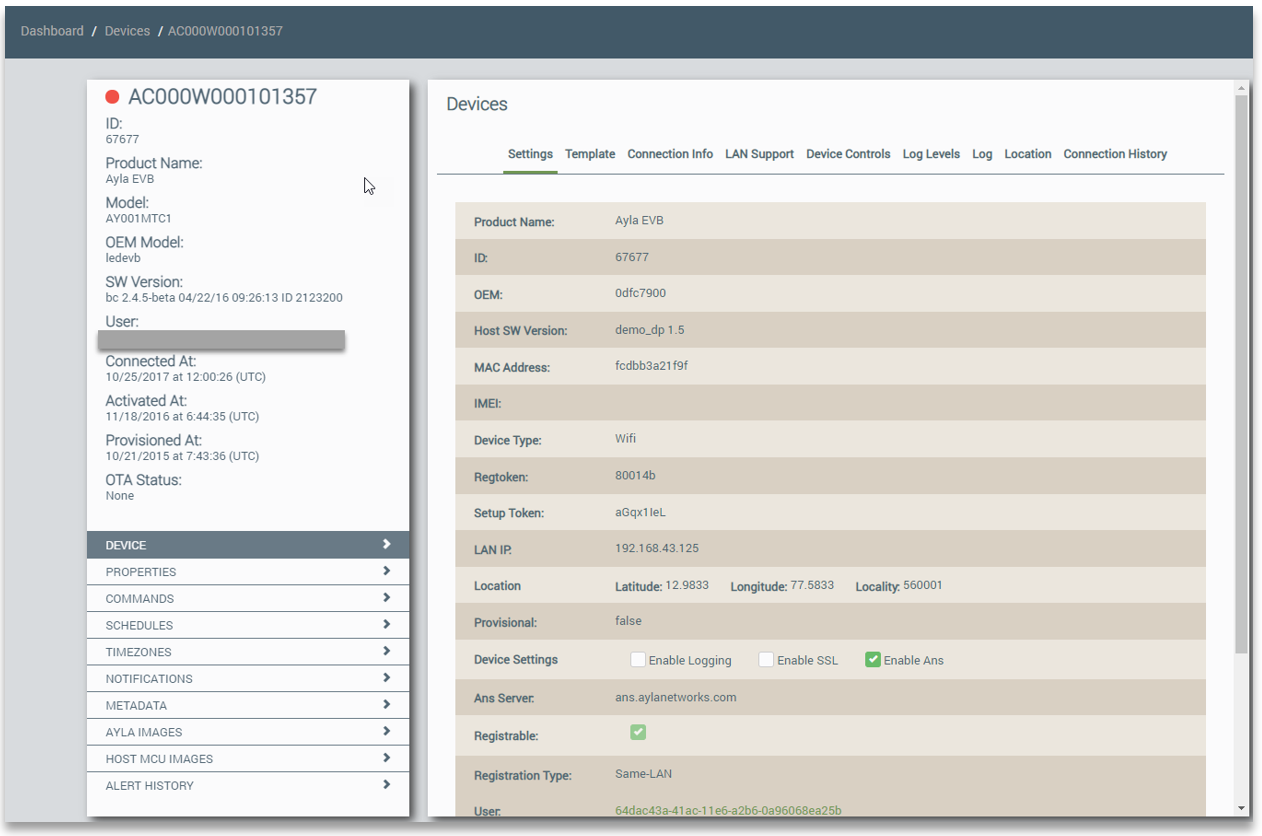Expand the AYLA IMAGES section chevron
This screenshot has height=836, width=1262.
(x=386, y=731)
